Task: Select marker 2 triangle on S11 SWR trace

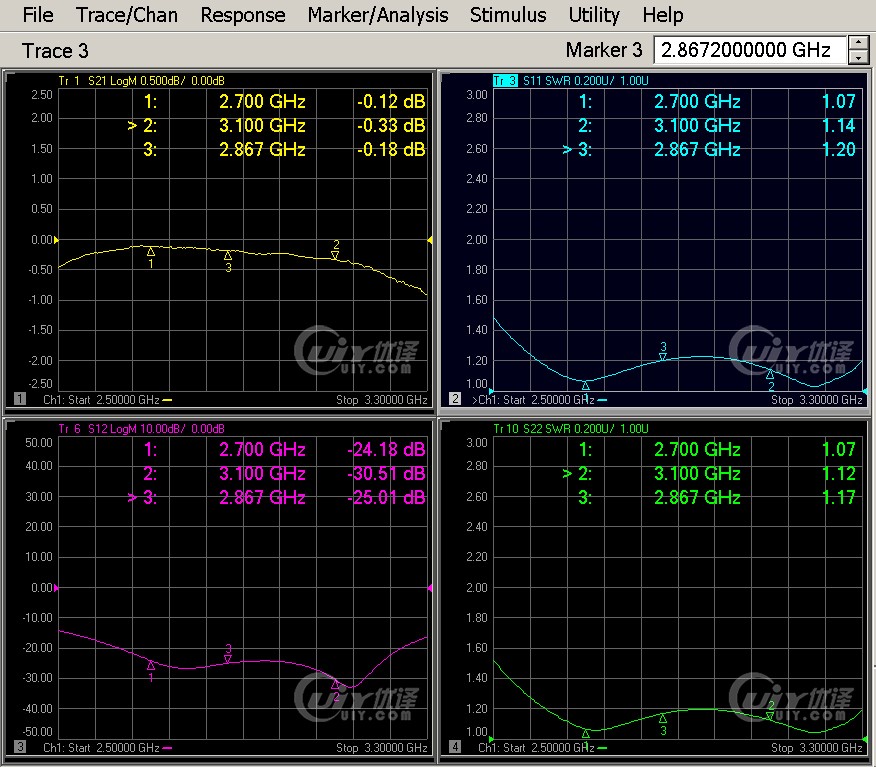Action: (770, 374)
